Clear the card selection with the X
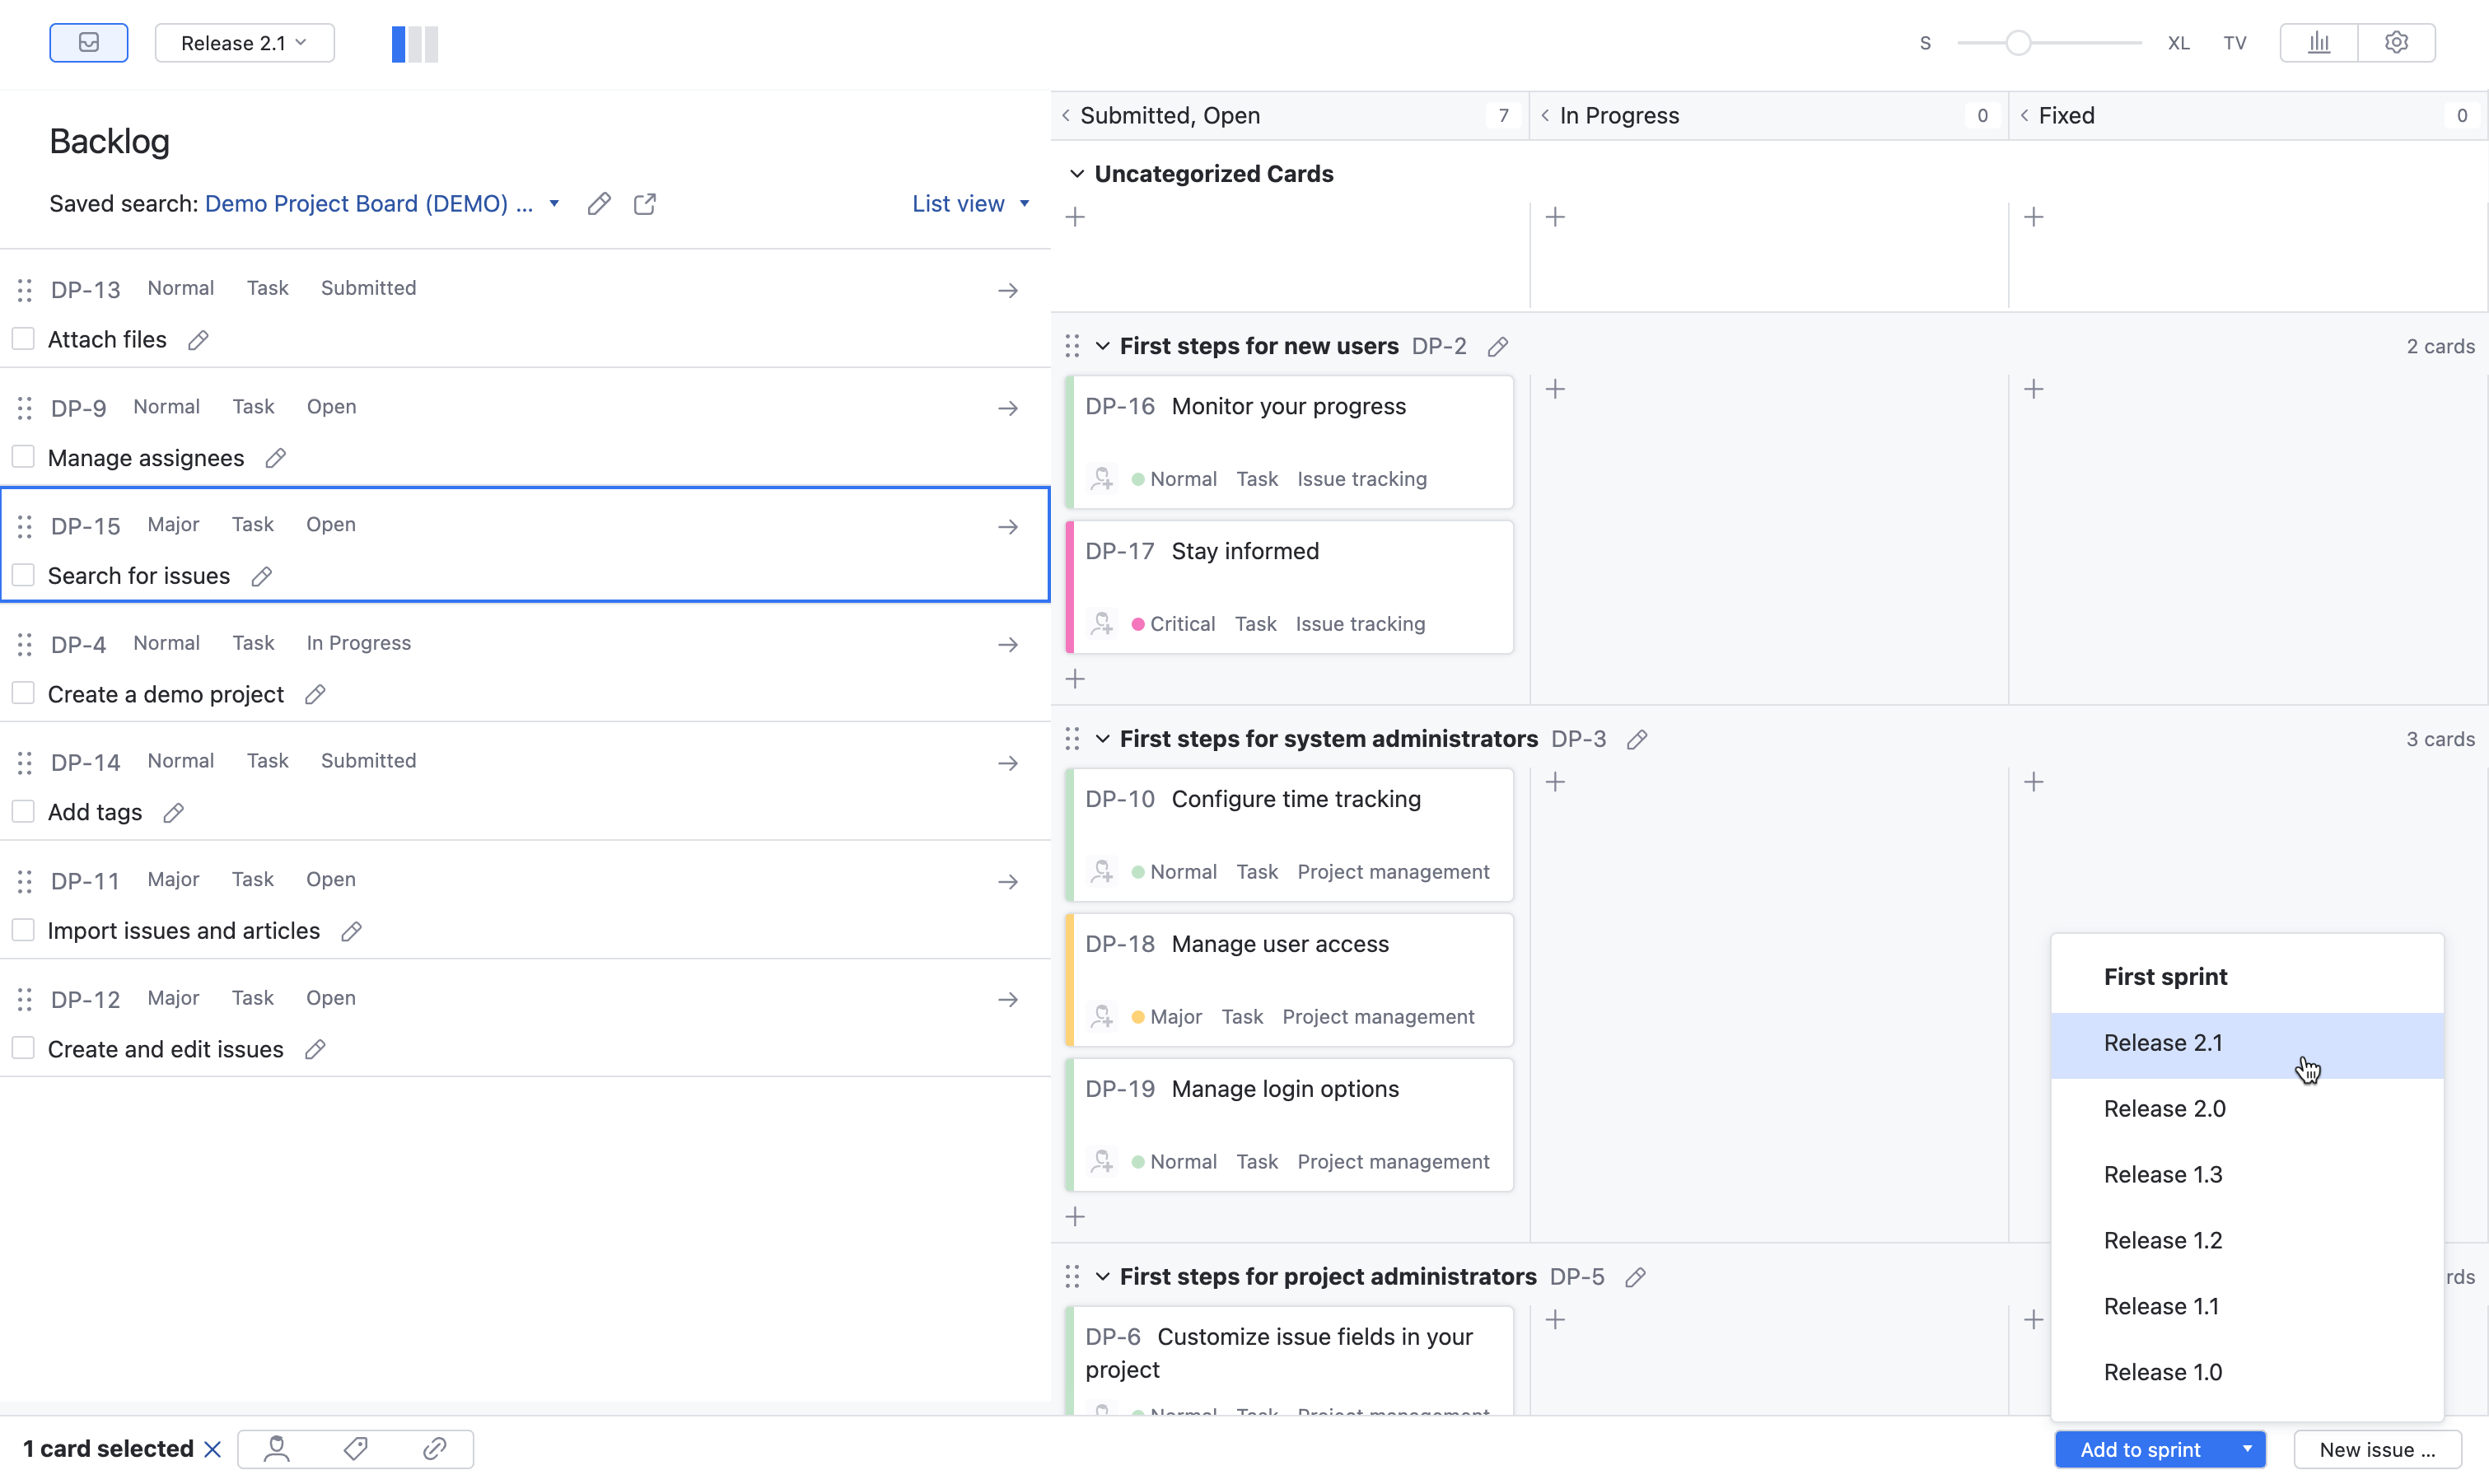This screenshot has width=2489, height=1484. (x=212, y=1448)
